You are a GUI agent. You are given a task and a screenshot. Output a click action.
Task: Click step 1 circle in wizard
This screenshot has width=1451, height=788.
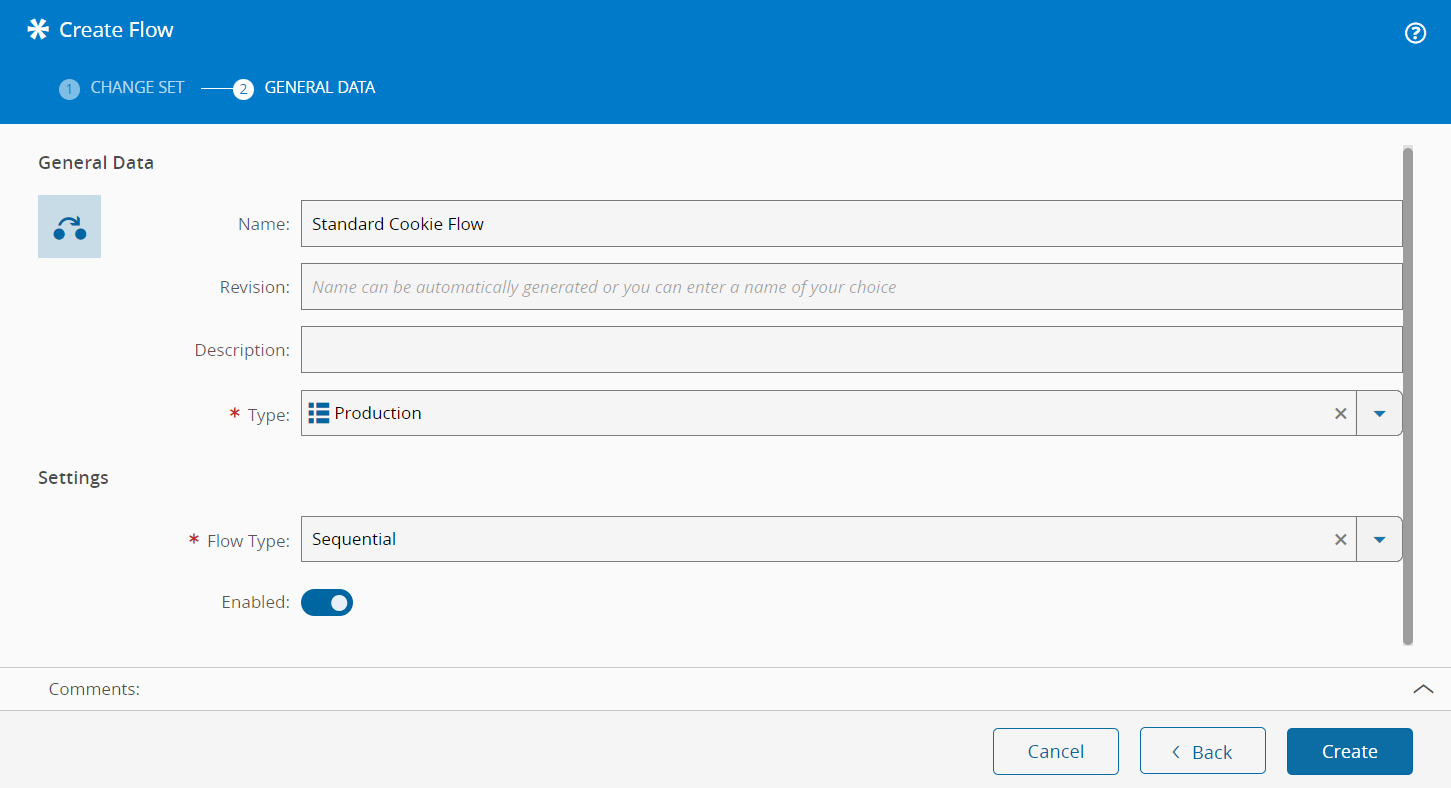click(x=69, y=89)
